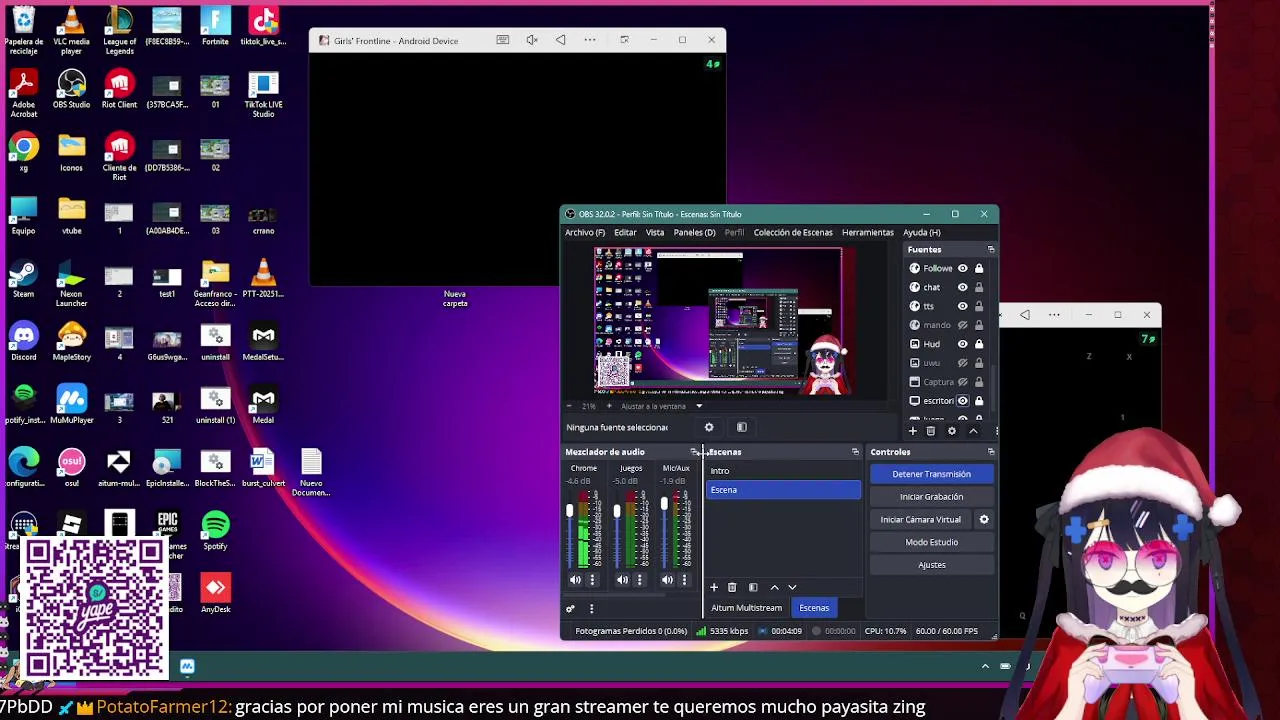Move source up with Fuentes chevron

tap(973, 431)
